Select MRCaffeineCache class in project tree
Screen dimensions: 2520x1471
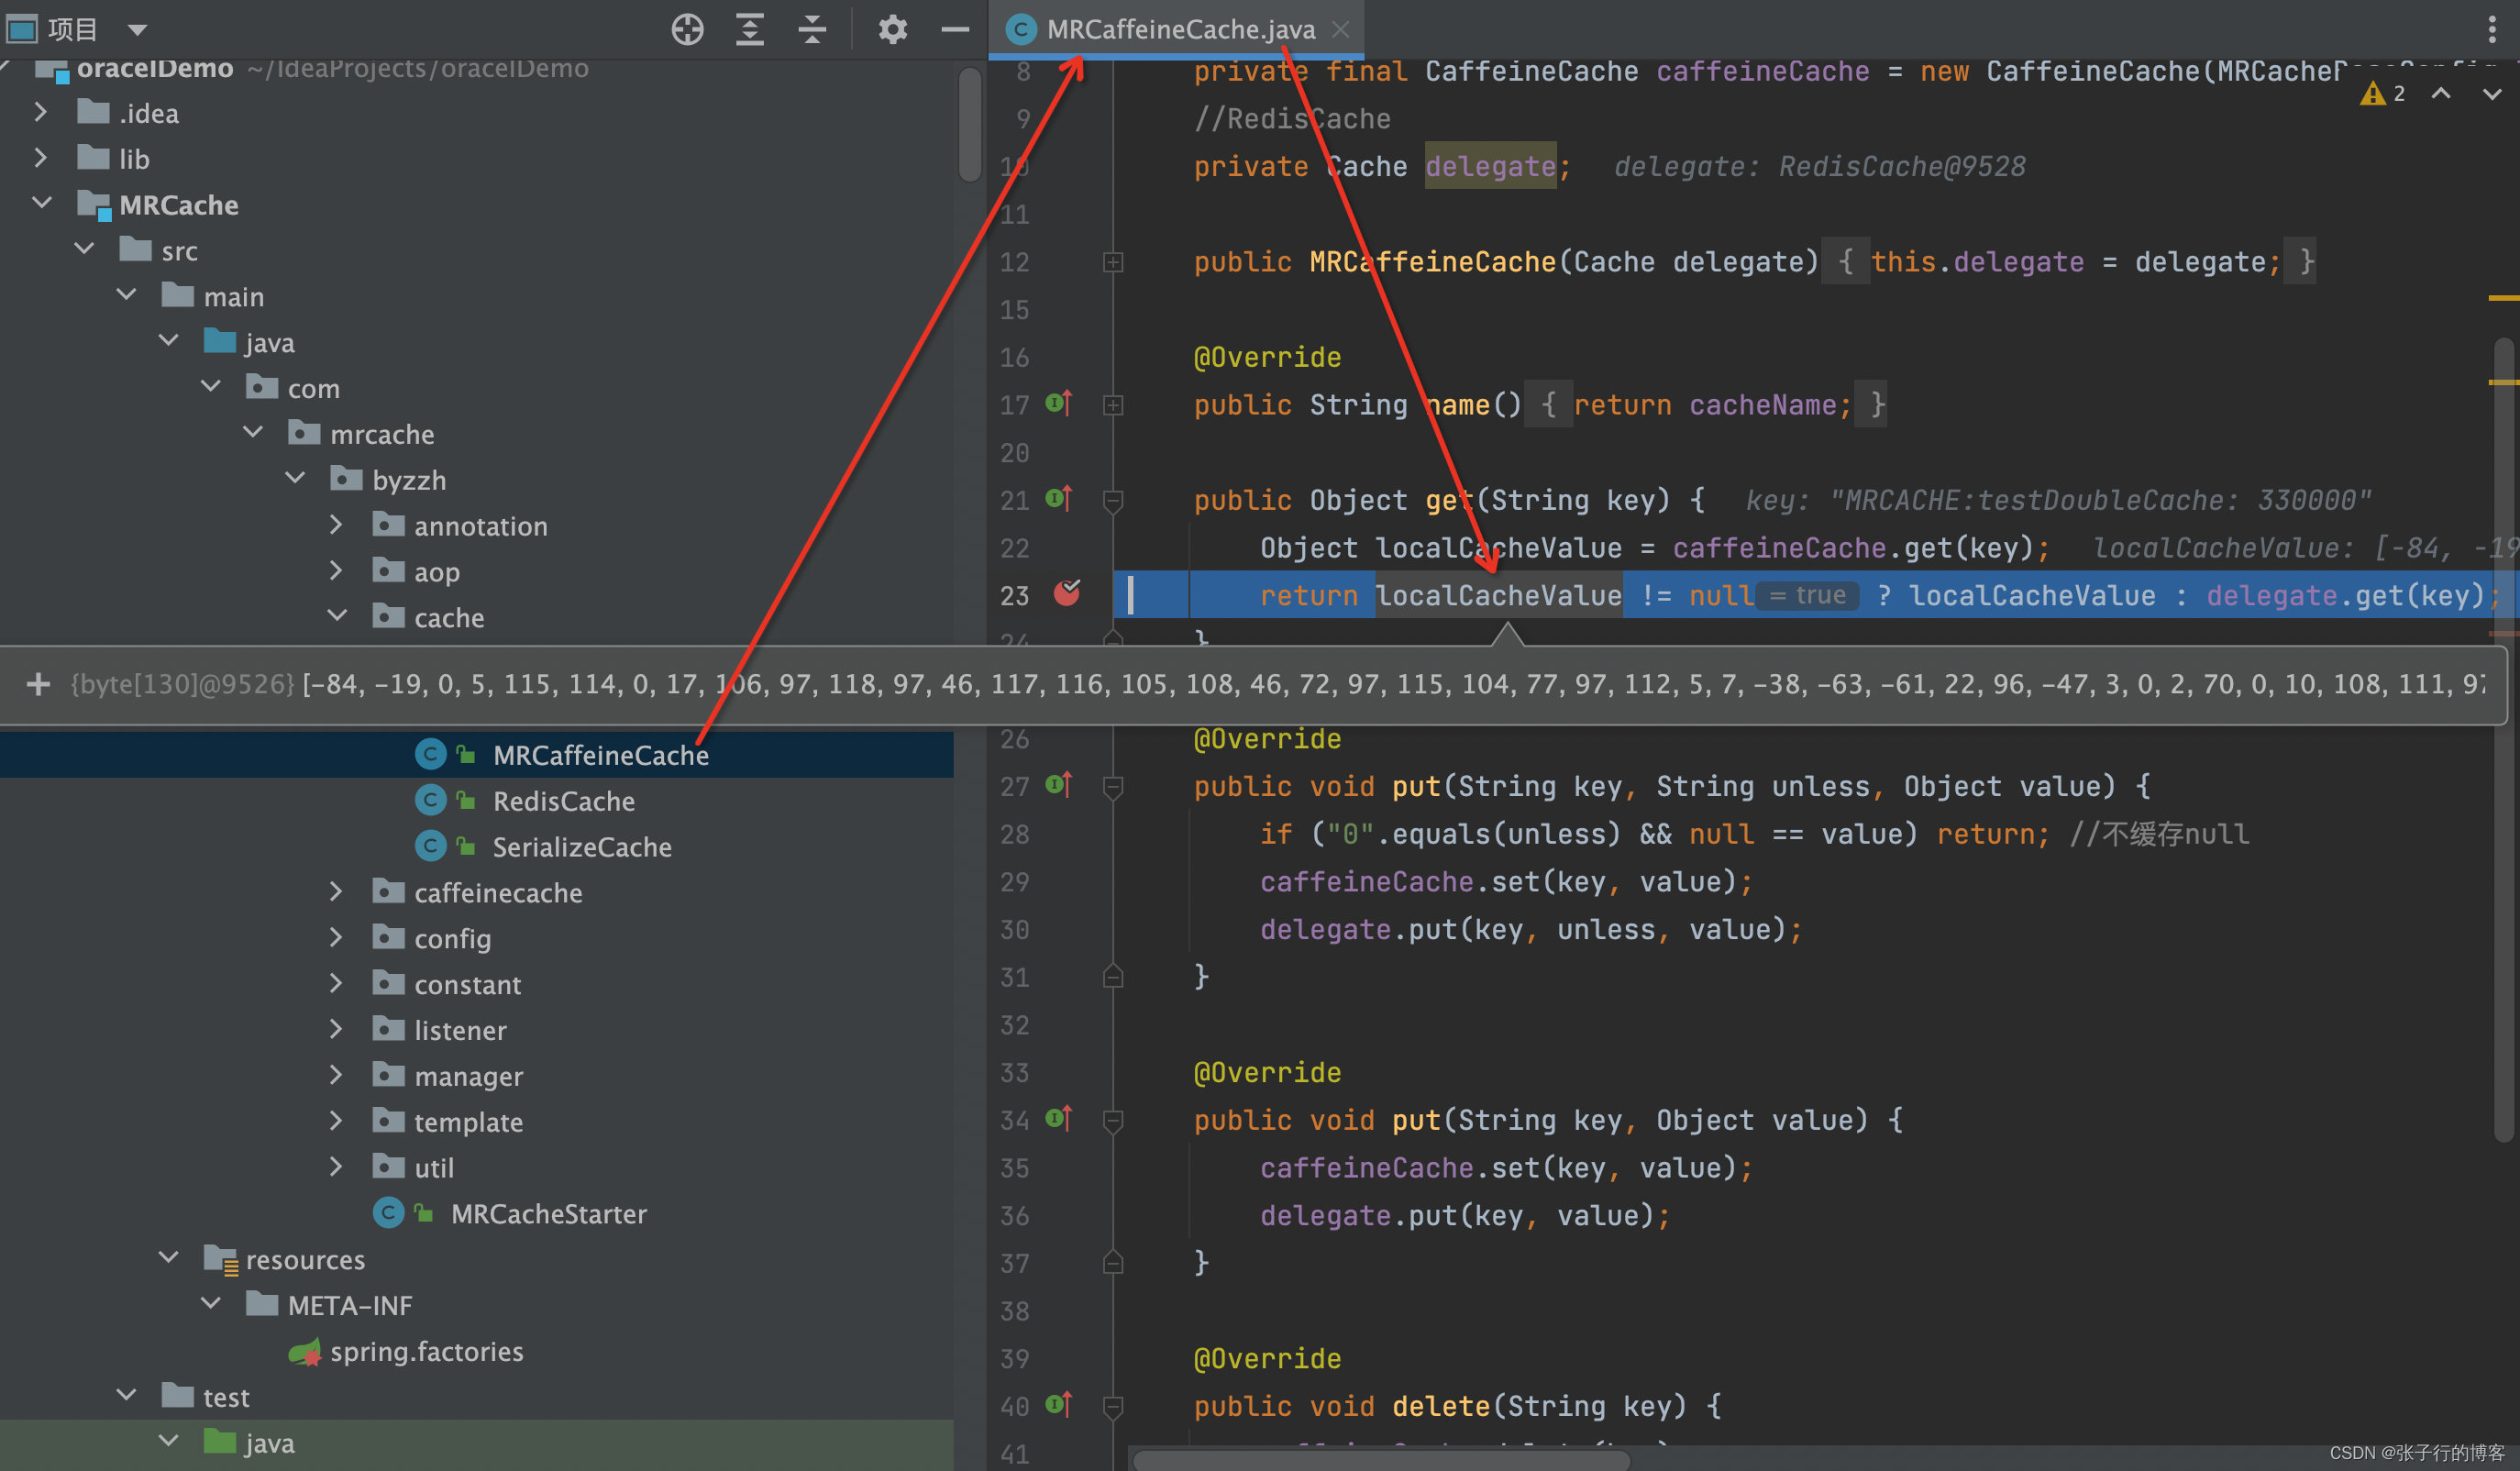tap(476, 755)
